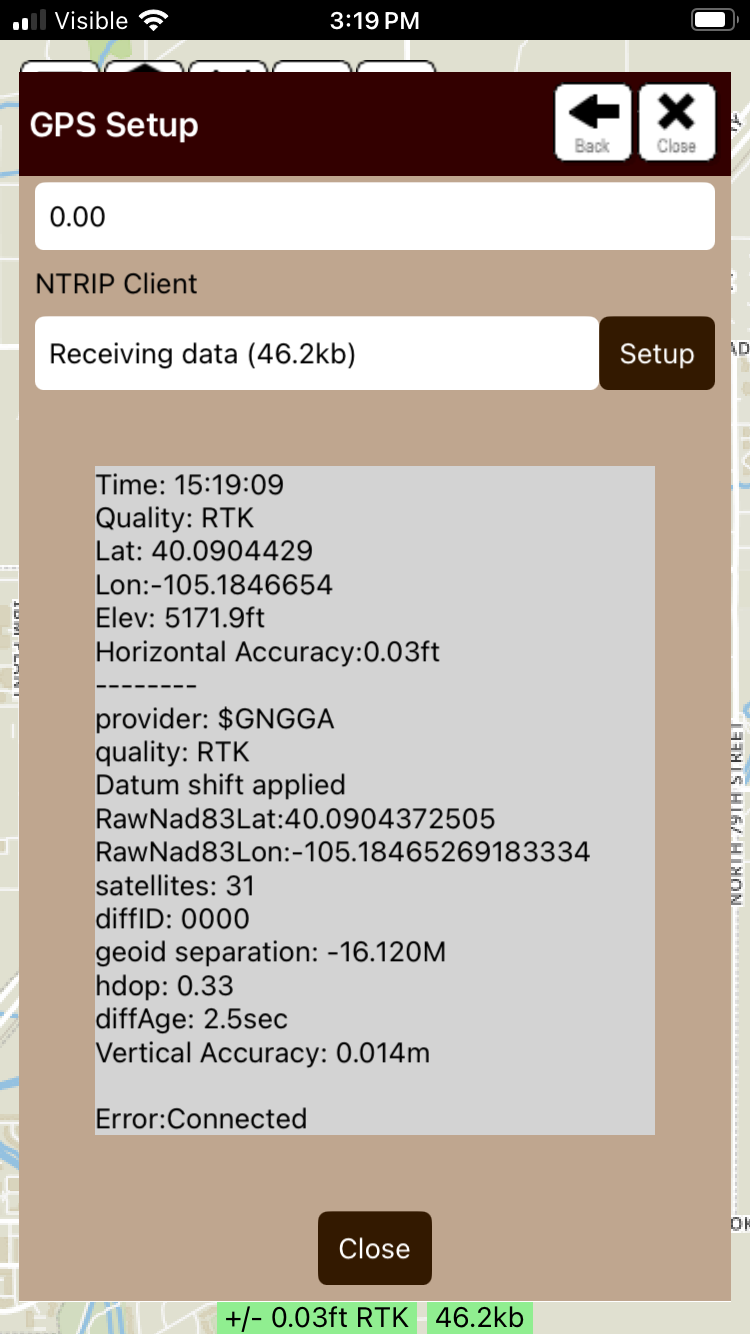750x1334 pixels.
Task: Tap the Elev: 5171.9ft line
Action: pyautogui.click(x=180, y=619)
